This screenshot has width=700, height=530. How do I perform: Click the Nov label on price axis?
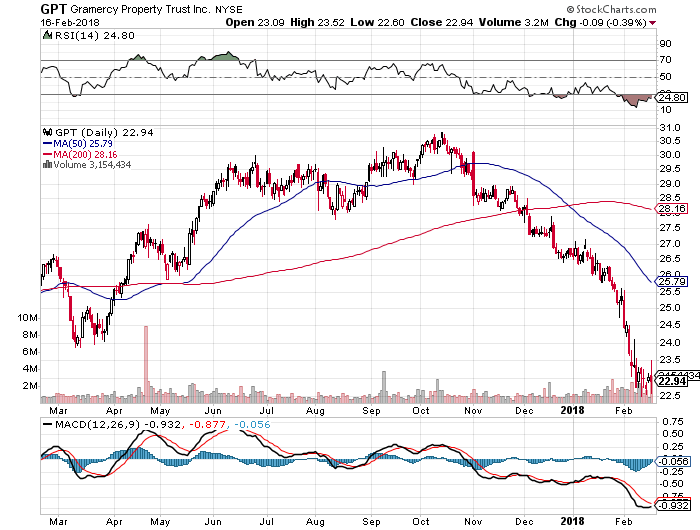pyautogui.click(x=473, y=411)
